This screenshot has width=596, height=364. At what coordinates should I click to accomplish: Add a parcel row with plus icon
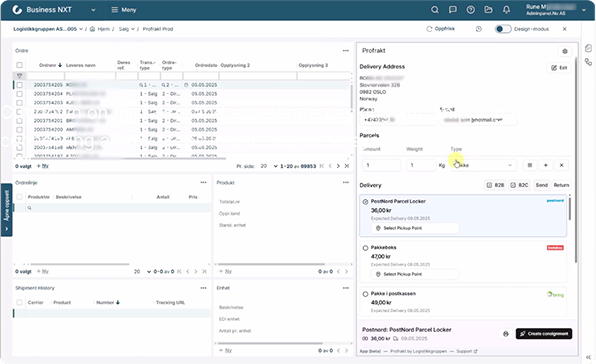pyautogui.click(x=545, y=165)
